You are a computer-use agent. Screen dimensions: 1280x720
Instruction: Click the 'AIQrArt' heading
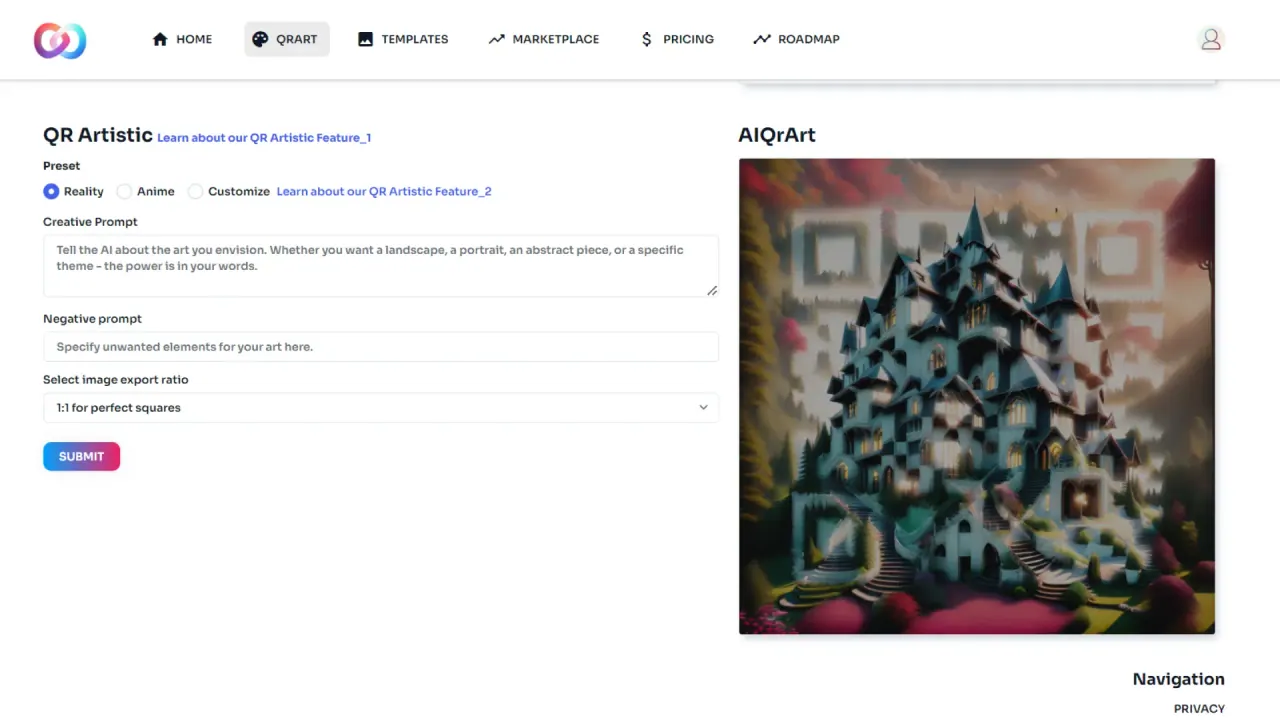click(x=777, y=135)
